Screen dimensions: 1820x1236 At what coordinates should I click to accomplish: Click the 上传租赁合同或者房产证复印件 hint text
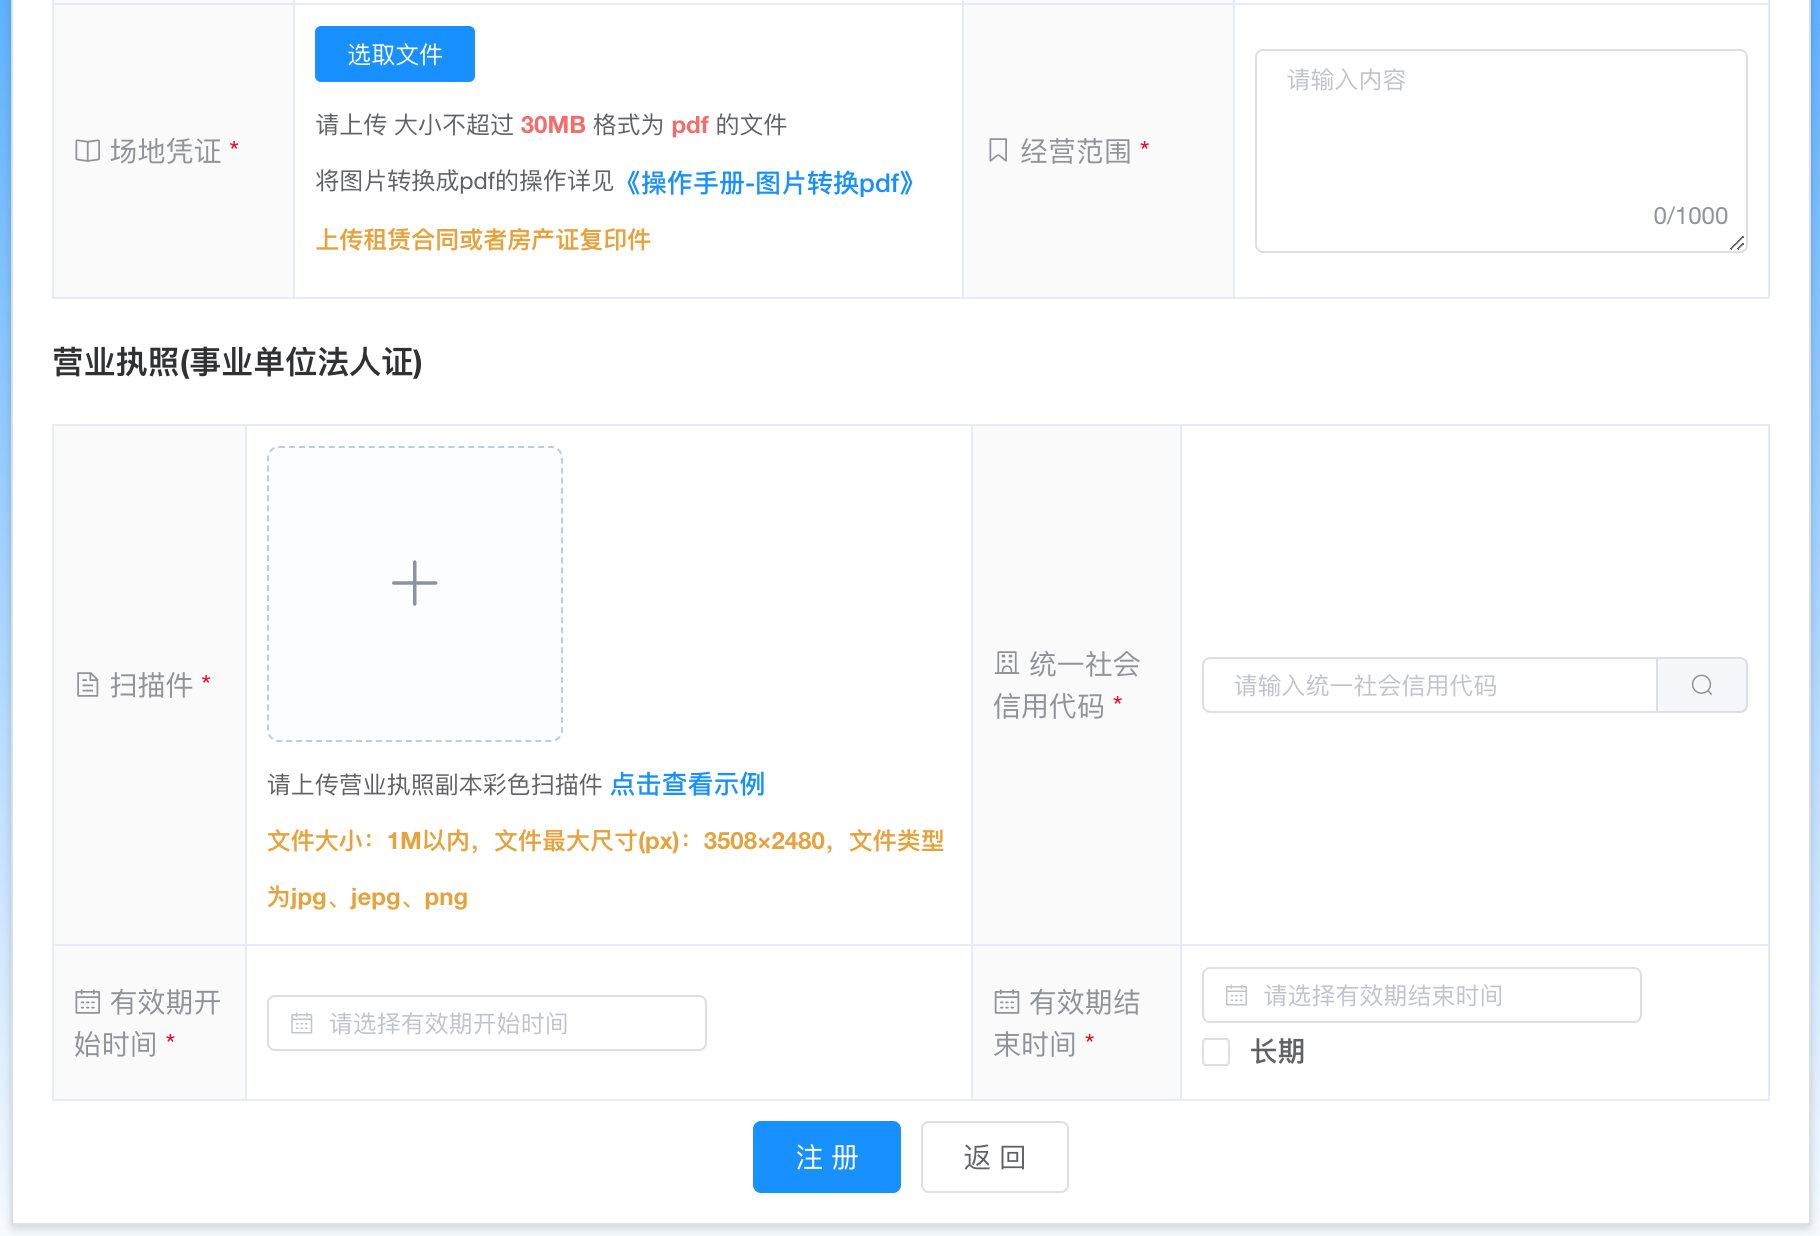(483, 240)
